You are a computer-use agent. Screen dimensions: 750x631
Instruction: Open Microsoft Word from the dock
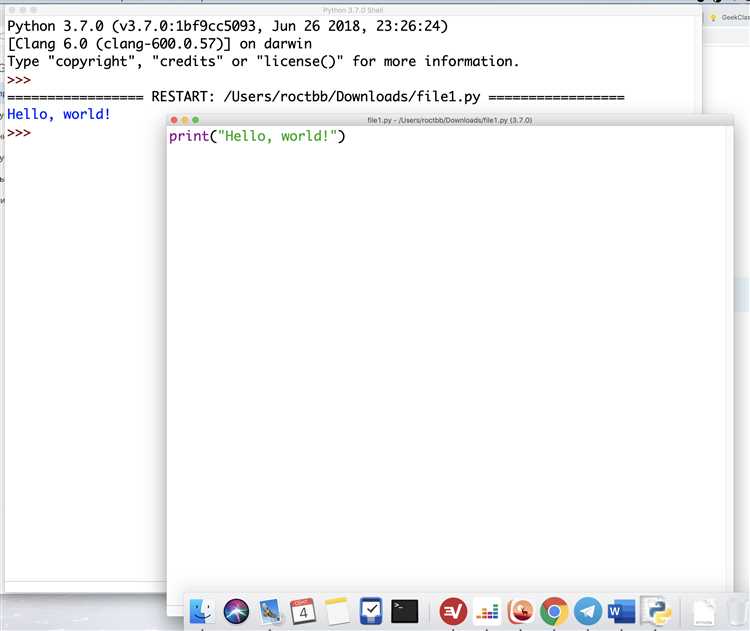coord(621,611)
